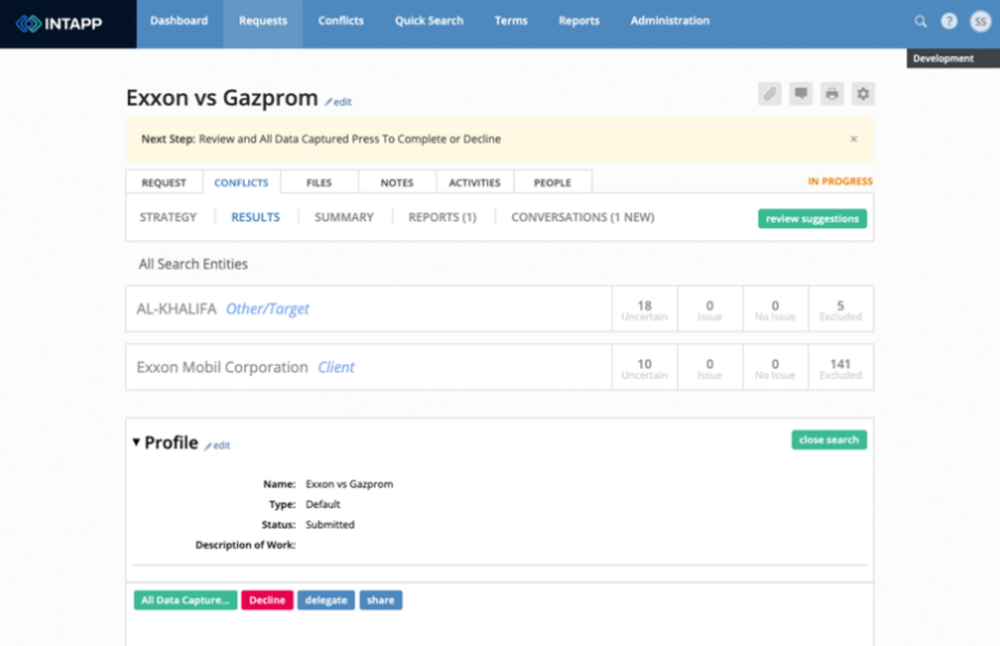Edit the Profile section

coord(217,445)
